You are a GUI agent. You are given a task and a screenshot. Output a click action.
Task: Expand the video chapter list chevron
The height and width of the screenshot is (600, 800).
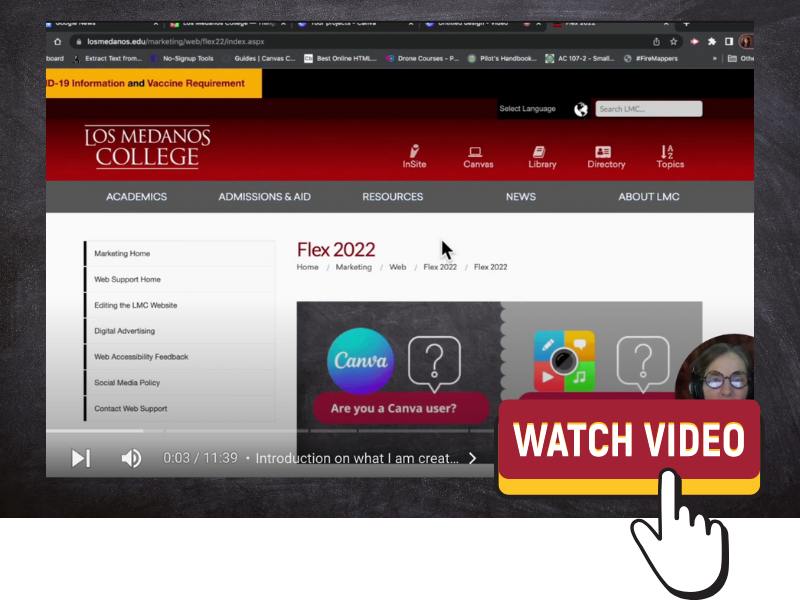coord(472,458)
